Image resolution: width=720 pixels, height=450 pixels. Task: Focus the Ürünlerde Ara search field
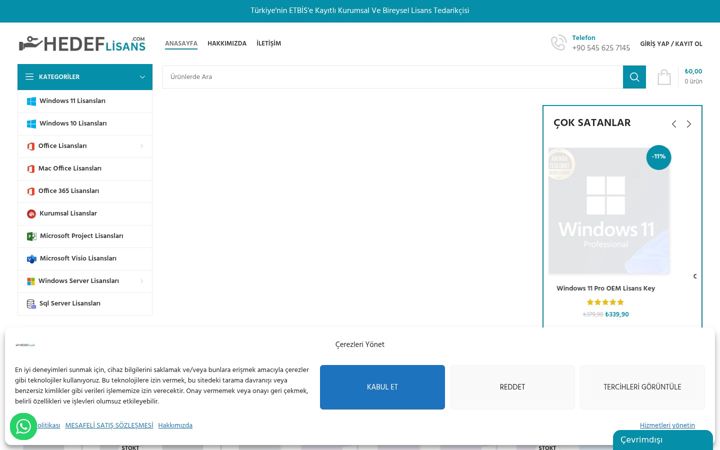point(393,77)
